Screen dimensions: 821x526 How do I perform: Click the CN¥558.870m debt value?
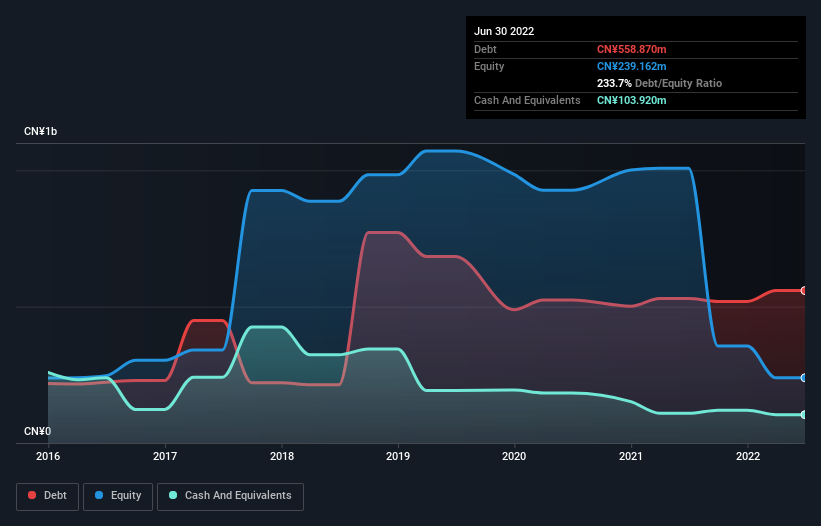click(x=631, y=49)
